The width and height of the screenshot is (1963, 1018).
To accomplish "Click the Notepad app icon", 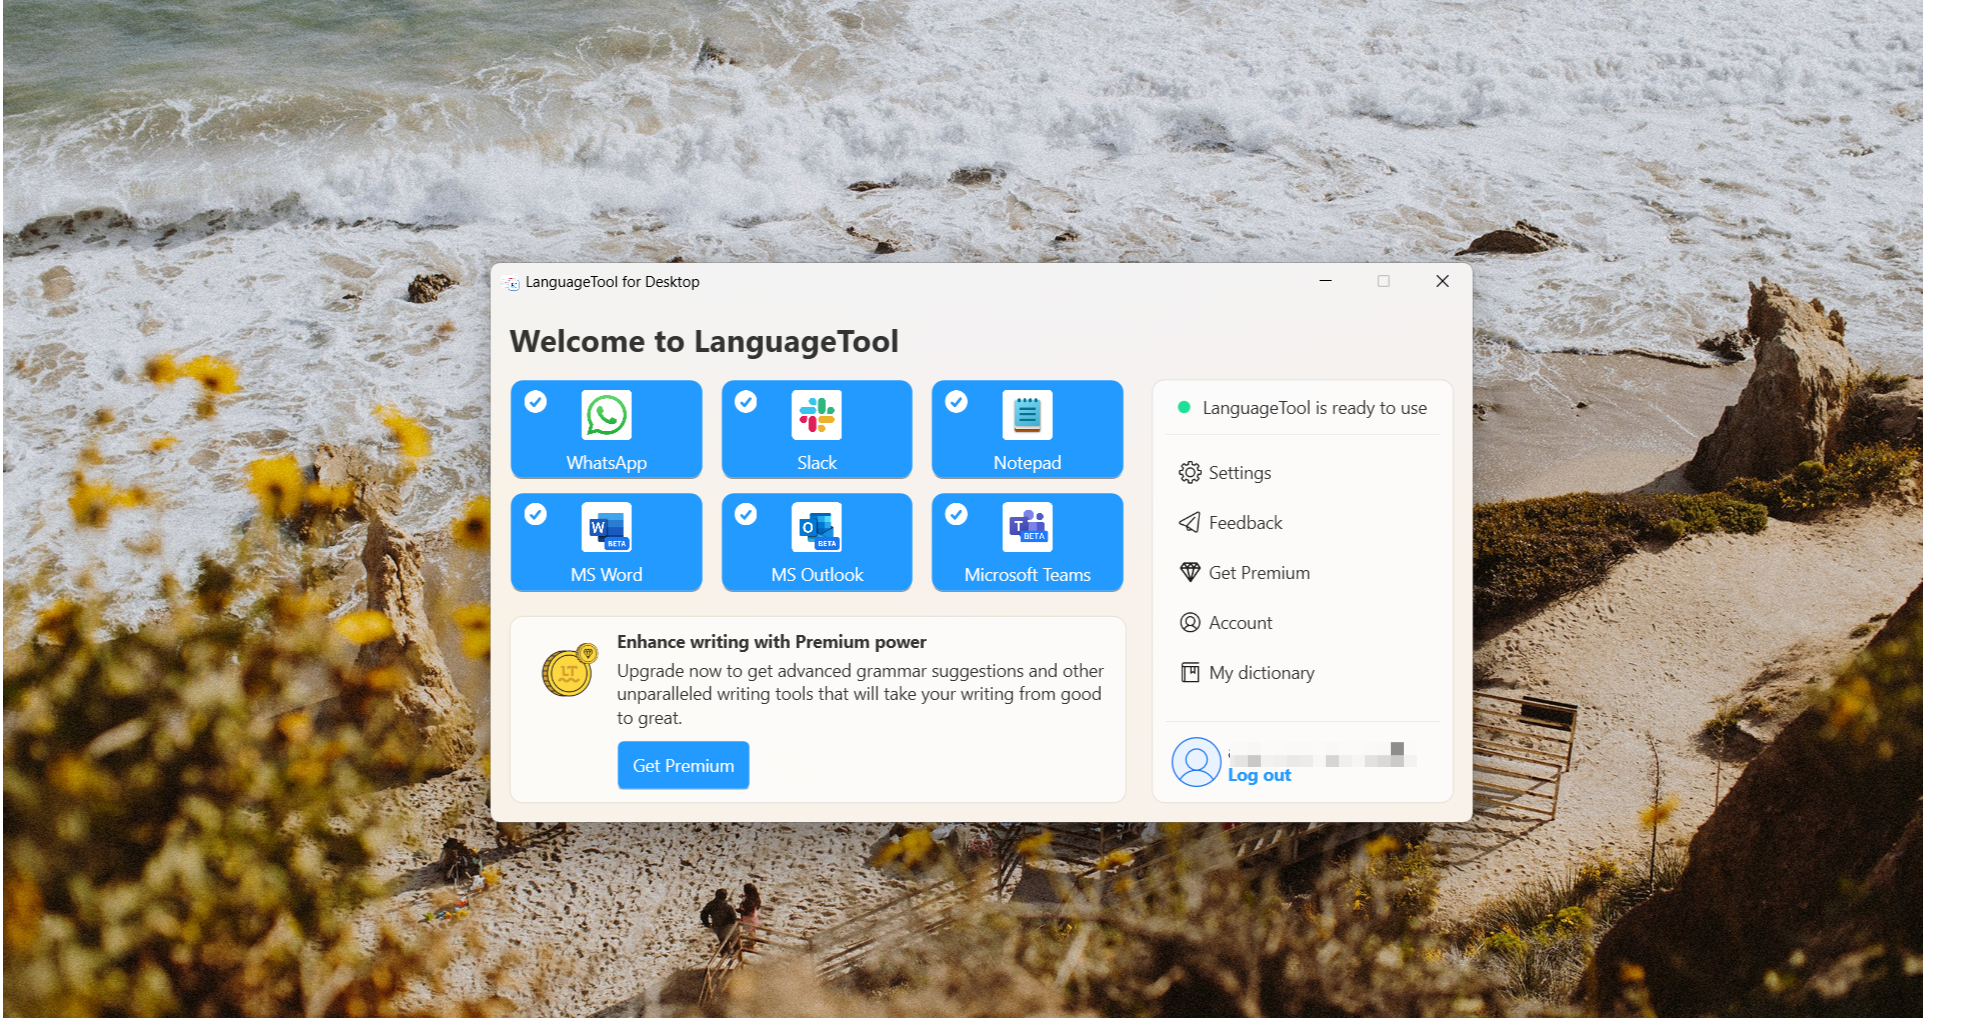I will (1027, 415).
